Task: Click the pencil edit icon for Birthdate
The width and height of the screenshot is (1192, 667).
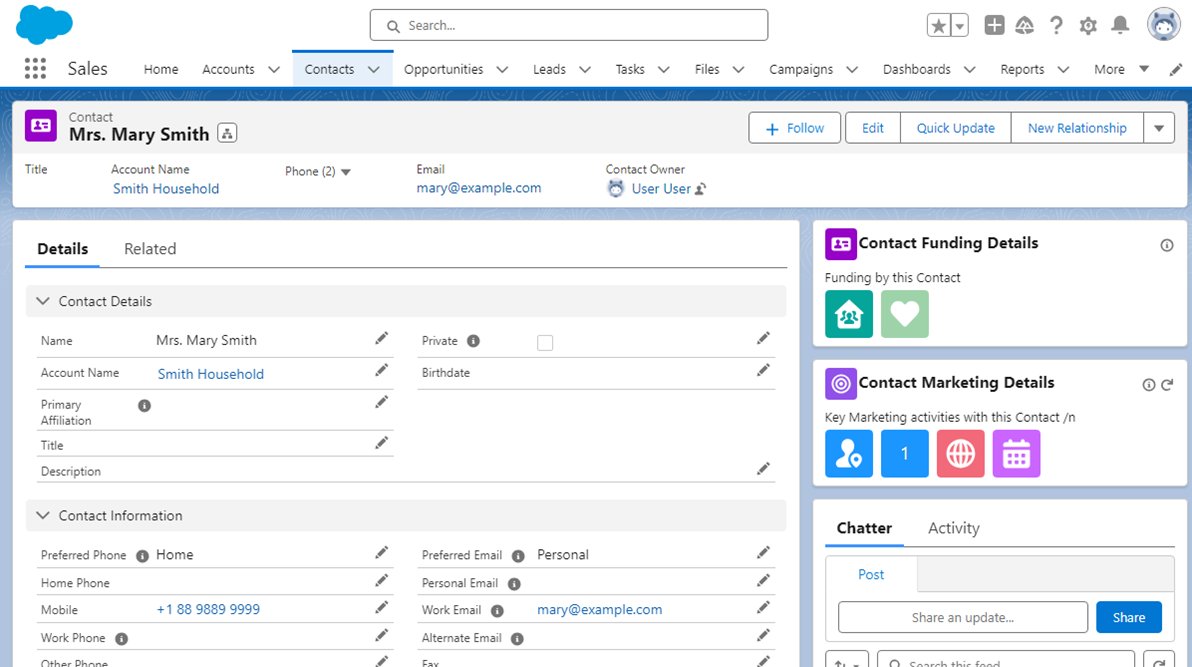Action: coord(763,370)
